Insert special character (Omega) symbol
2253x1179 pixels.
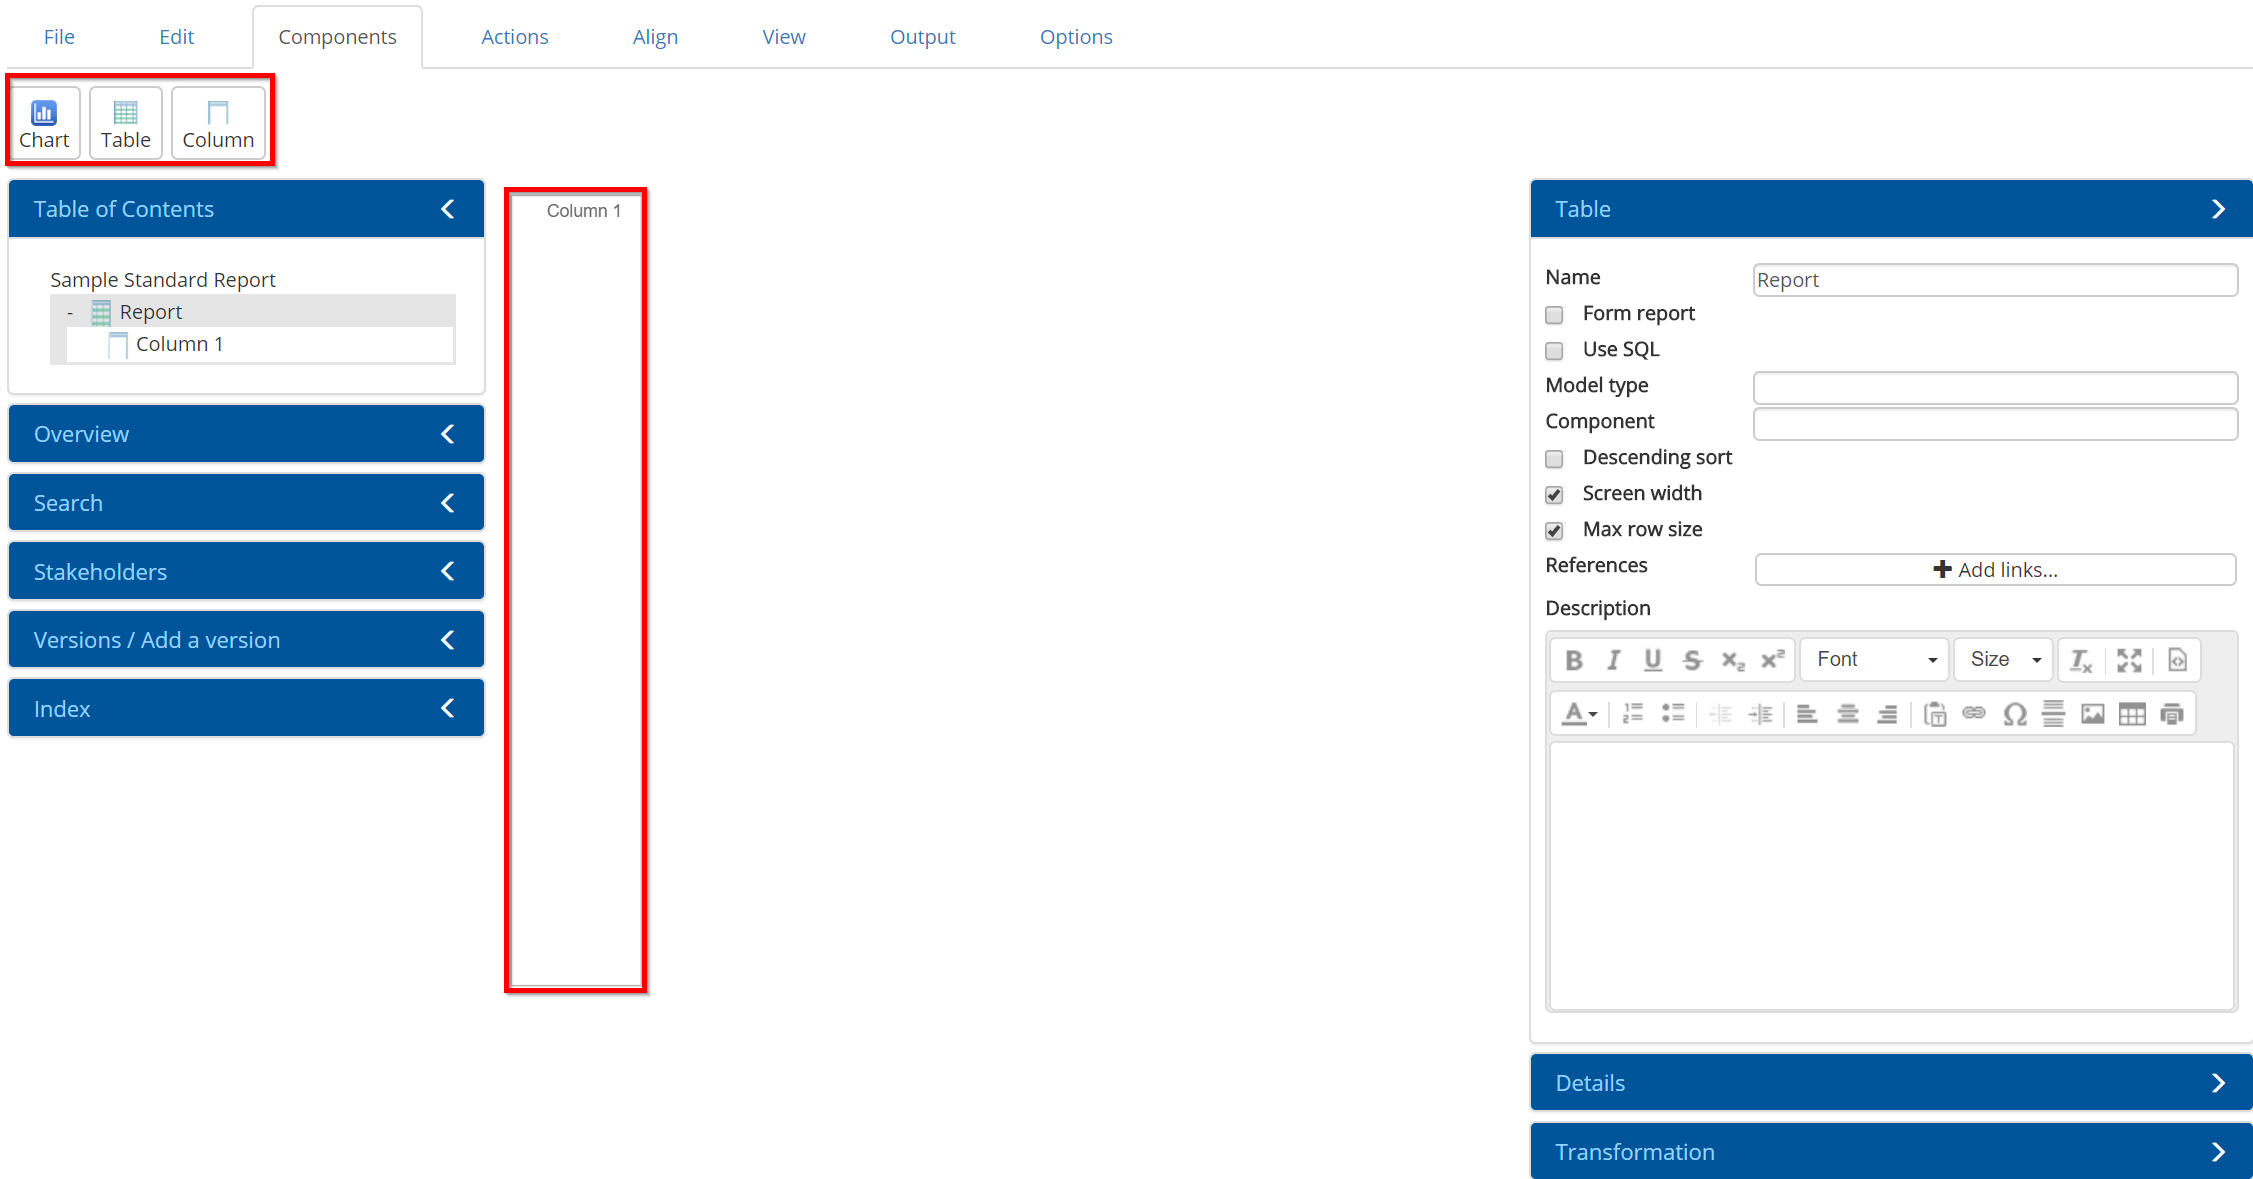[x=2014, y=714]
